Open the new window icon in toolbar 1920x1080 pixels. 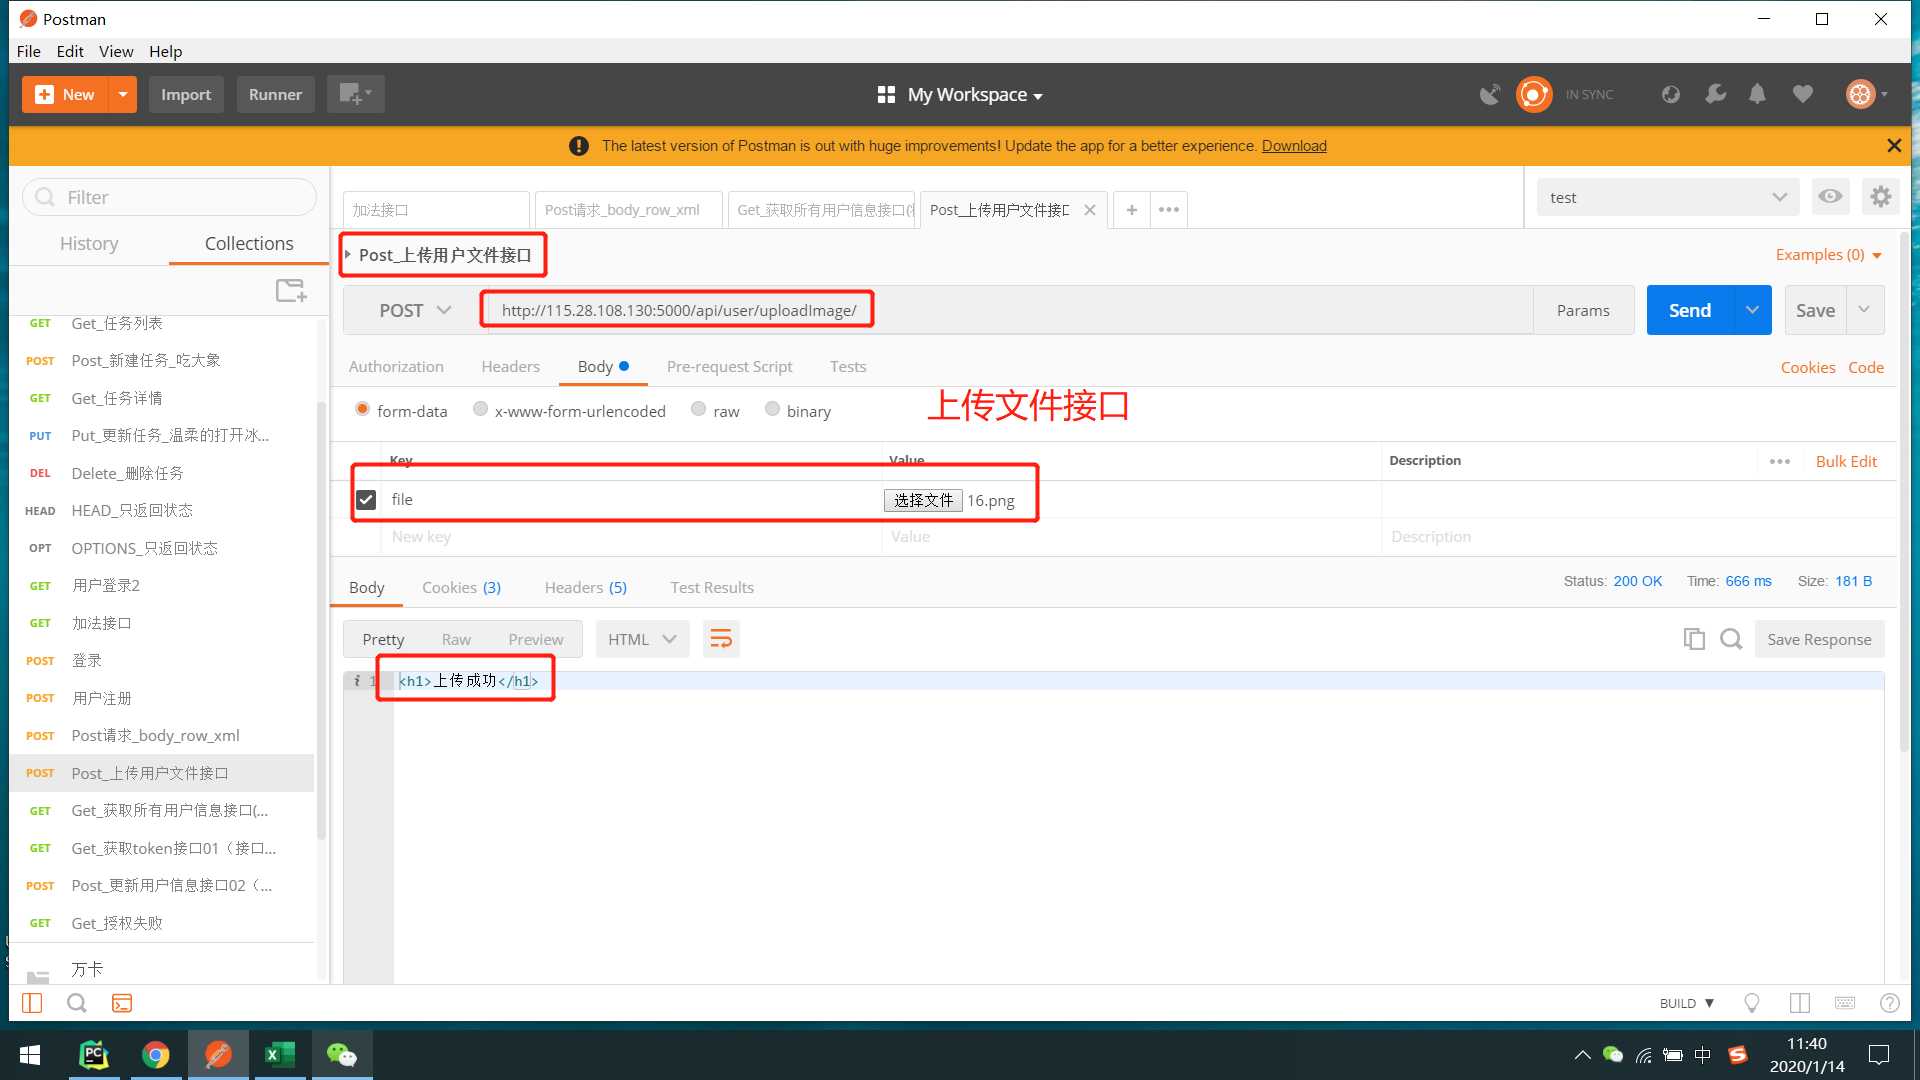[355, 94]
